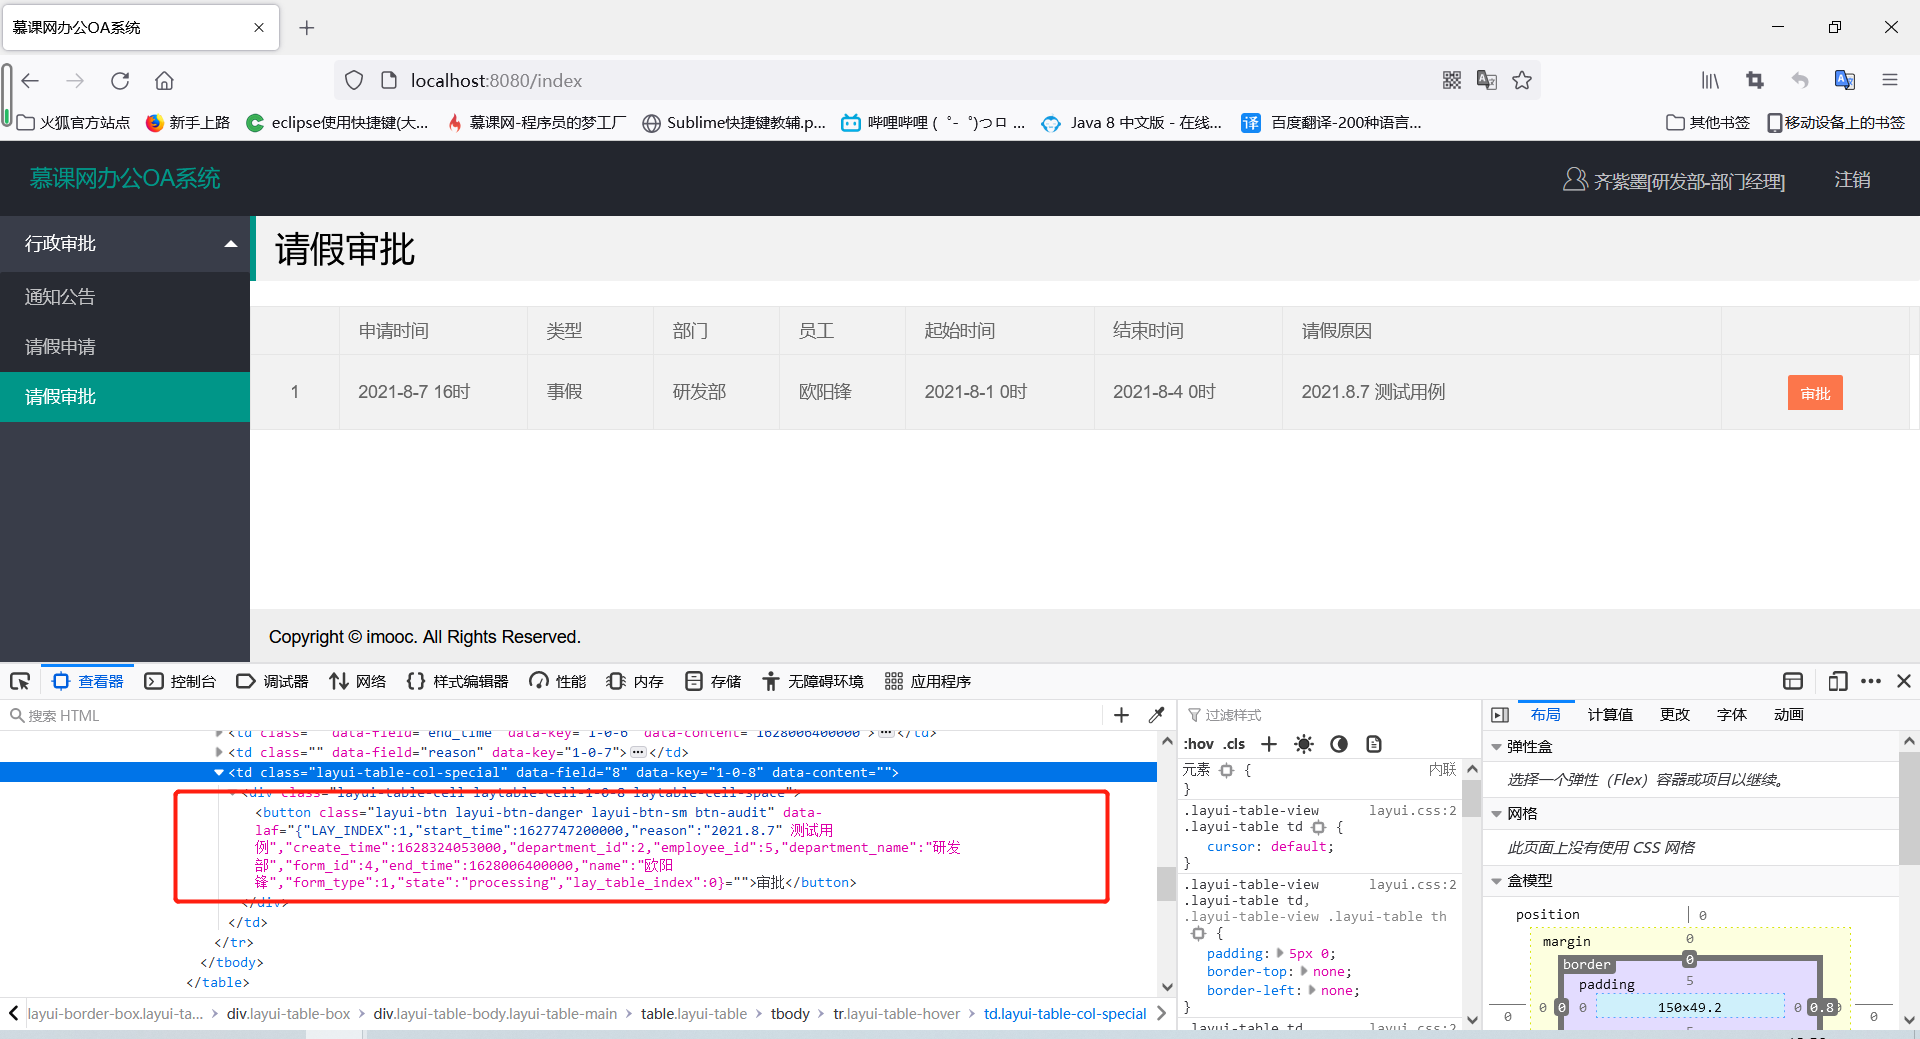1920x1039 pixels.
Task: Open the 网络 network tab
Action: point(357,681)
